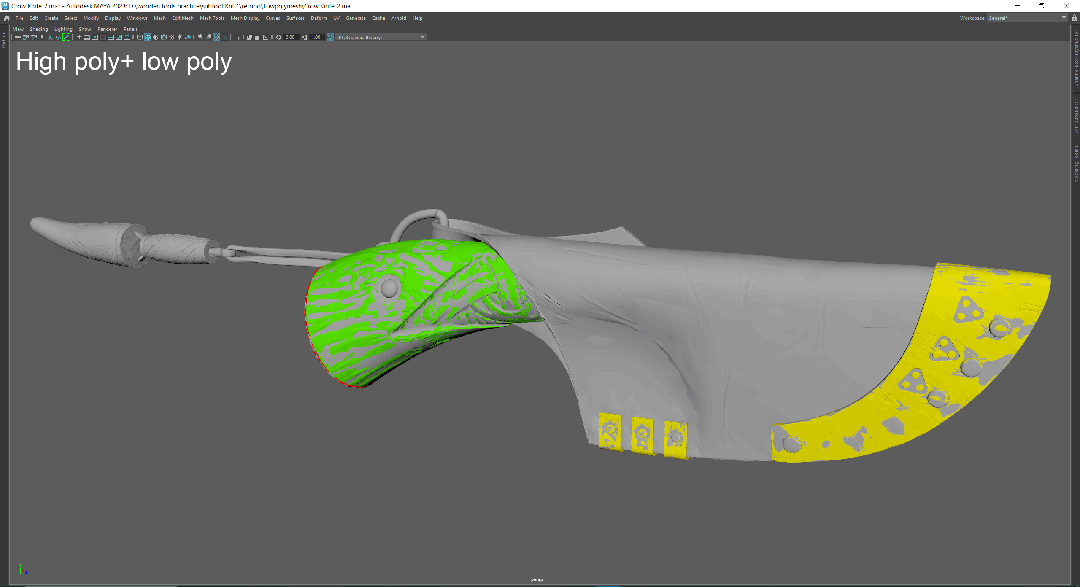Click the Maya home icon in menu bar
Screen dimensions: 1080x587
pyautogui.click(x=7, y=18)
